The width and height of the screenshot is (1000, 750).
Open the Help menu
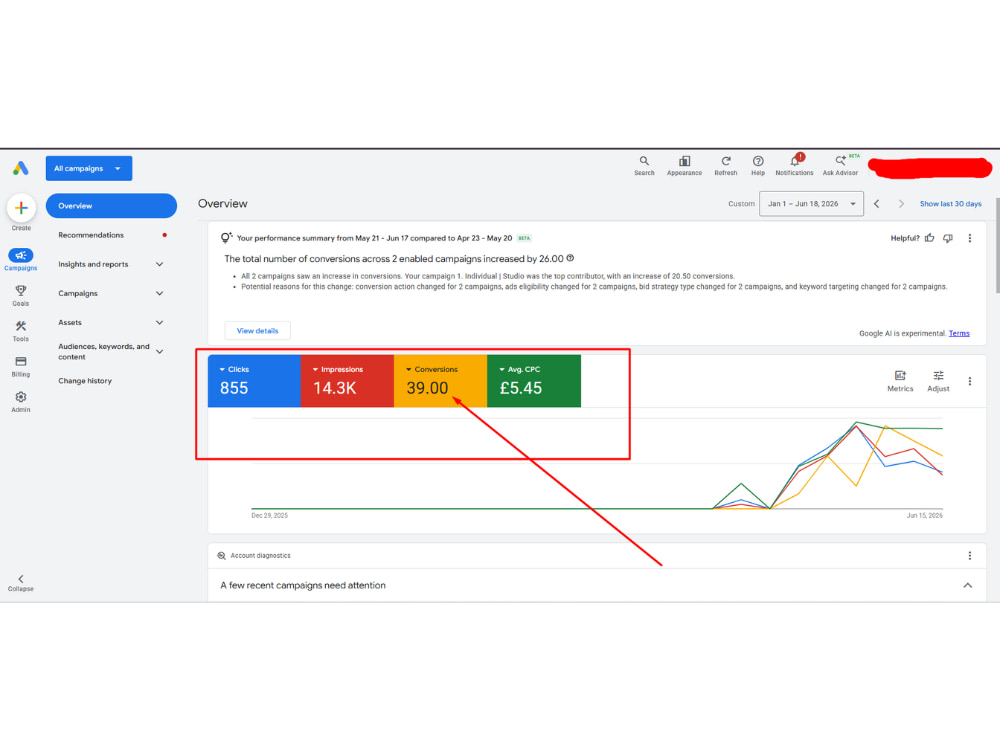[x=758, y=165]
